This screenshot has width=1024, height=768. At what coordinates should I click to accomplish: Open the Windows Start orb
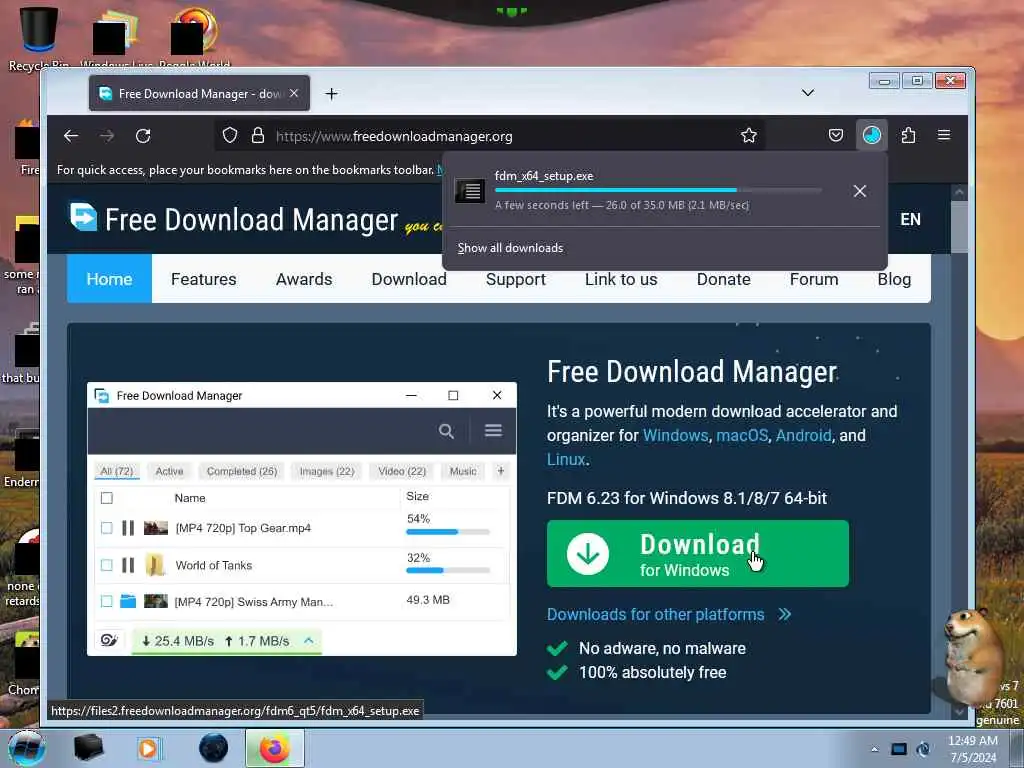point(26,748)
